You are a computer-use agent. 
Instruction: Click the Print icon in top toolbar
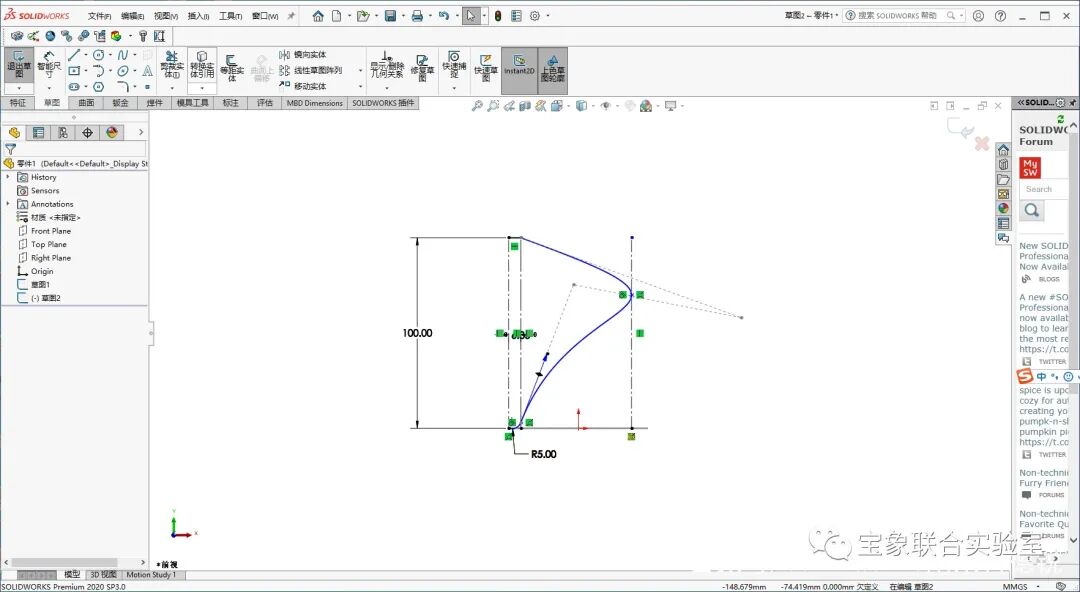(x=417, y=16)
